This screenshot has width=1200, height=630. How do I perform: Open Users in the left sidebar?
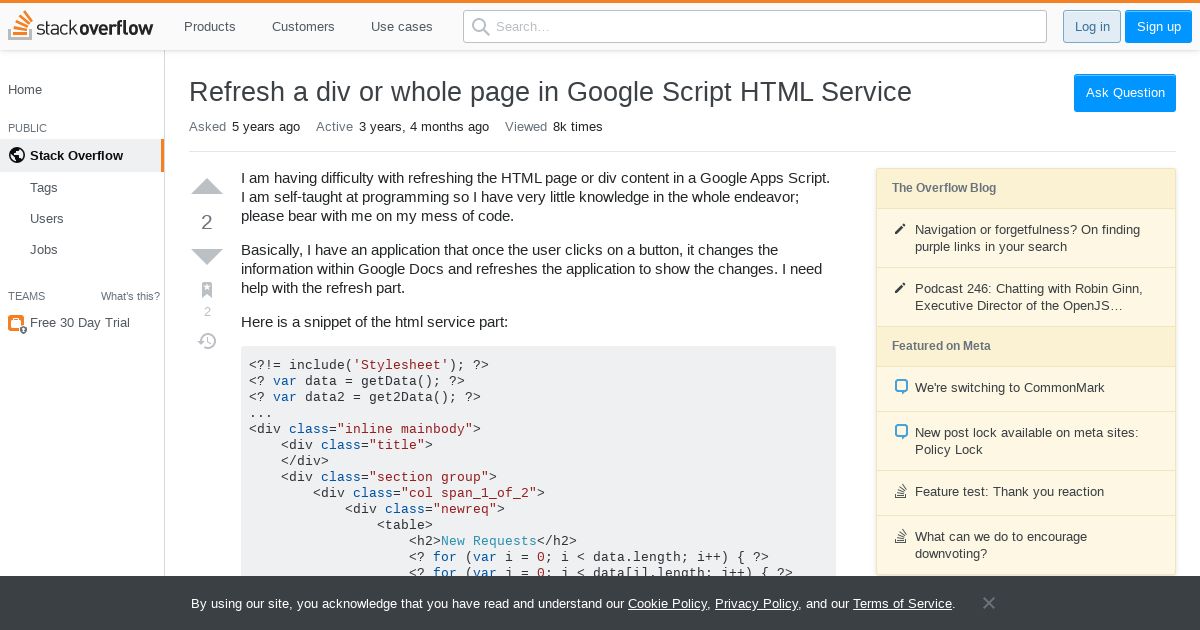pos(47,218)
